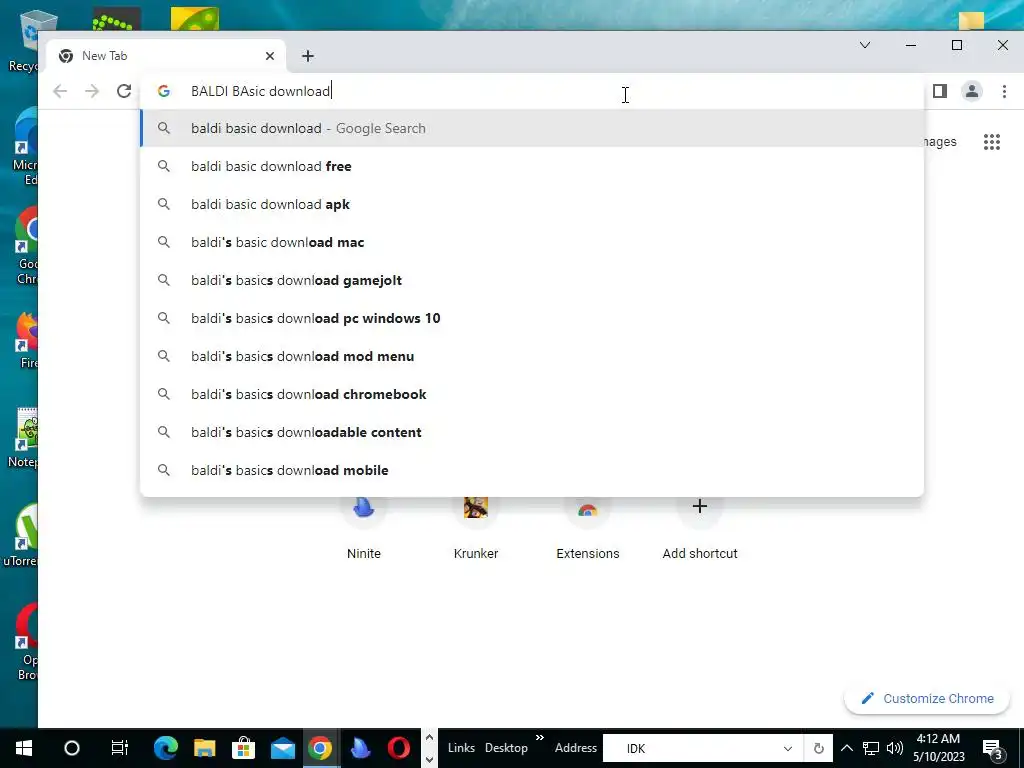Pick the 'baldi's basics download mobile' suggestion

[532, 470]
